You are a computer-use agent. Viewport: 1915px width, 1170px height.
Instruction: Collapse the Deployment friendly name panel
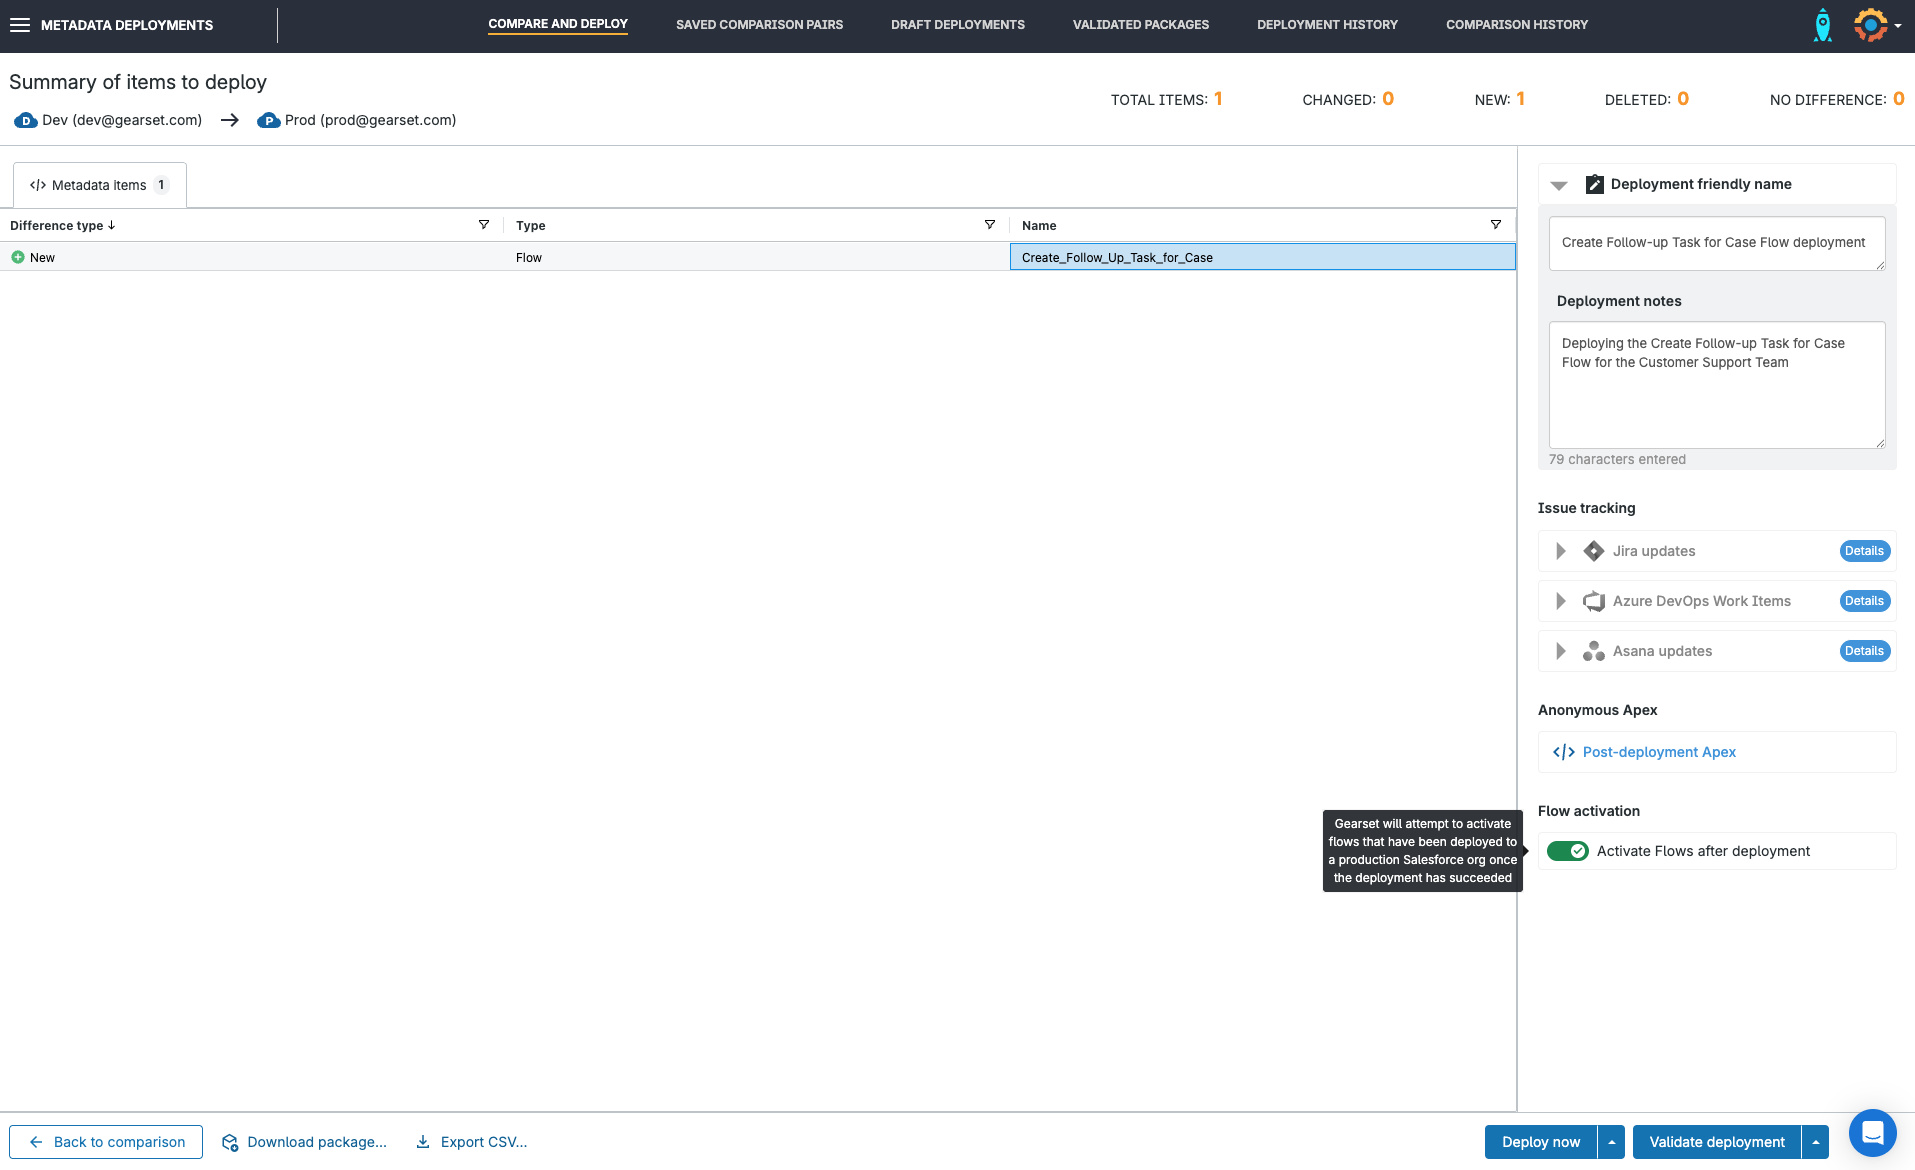point(1558,185)
